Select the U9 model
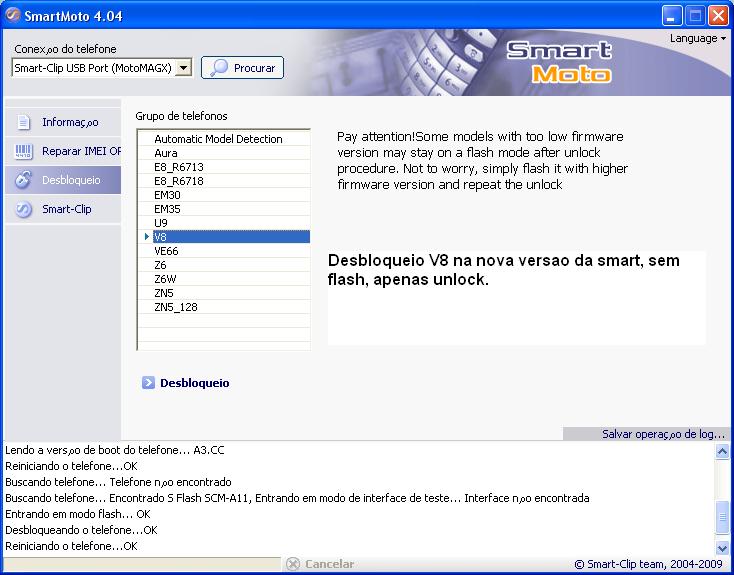734x575 pixels. tap(225, 223)
